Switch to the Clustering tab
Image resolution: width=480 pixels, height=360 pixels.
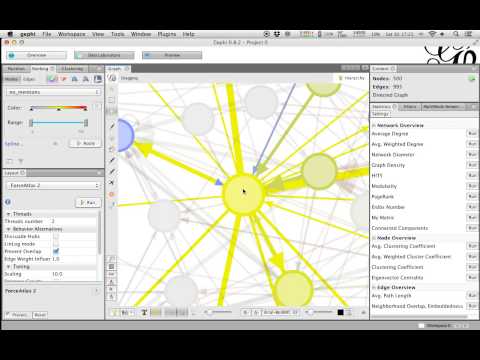(x=72, y=69)
